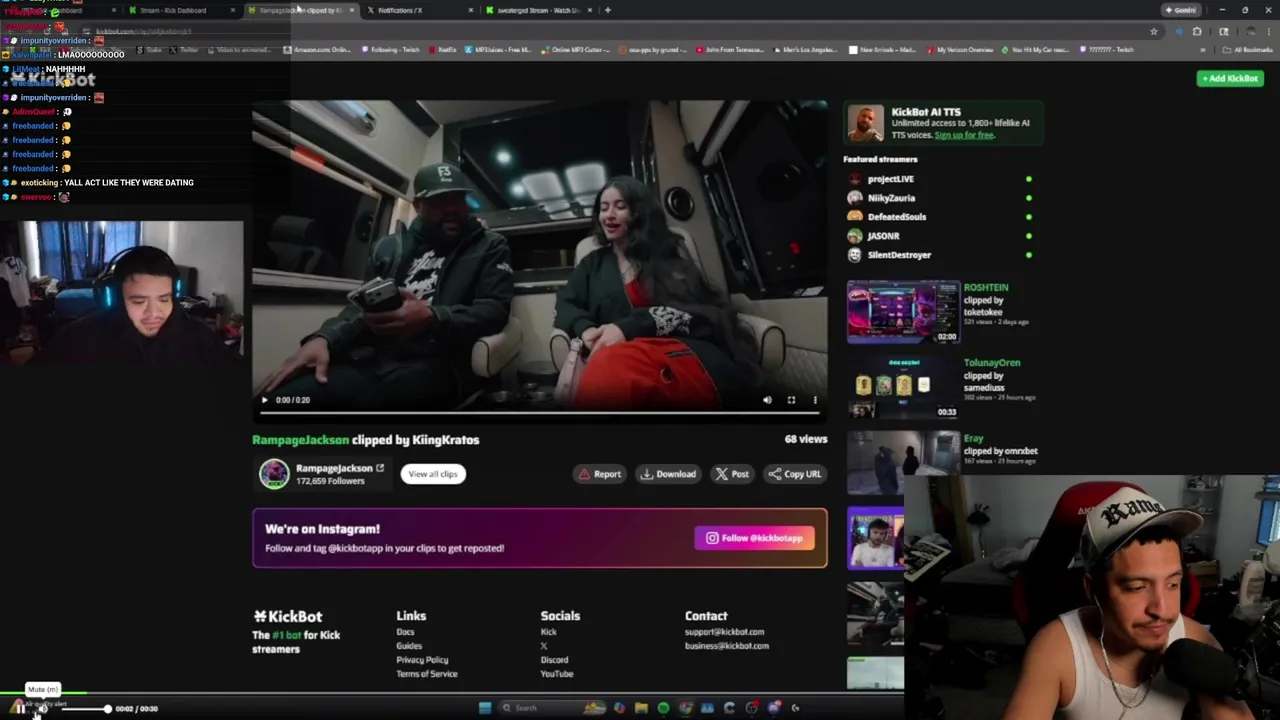This screenshot has width=1280, height=720.
Task: Click the TolunayOren streamer name
Action: click(992, 363)
